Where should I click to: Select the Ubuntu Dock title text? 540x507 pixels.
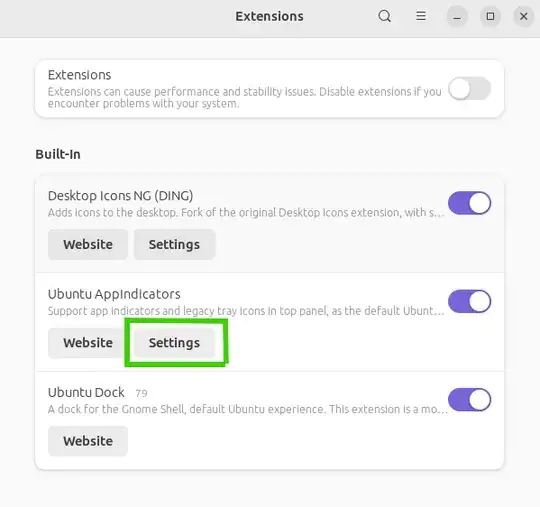coord(86,392)
